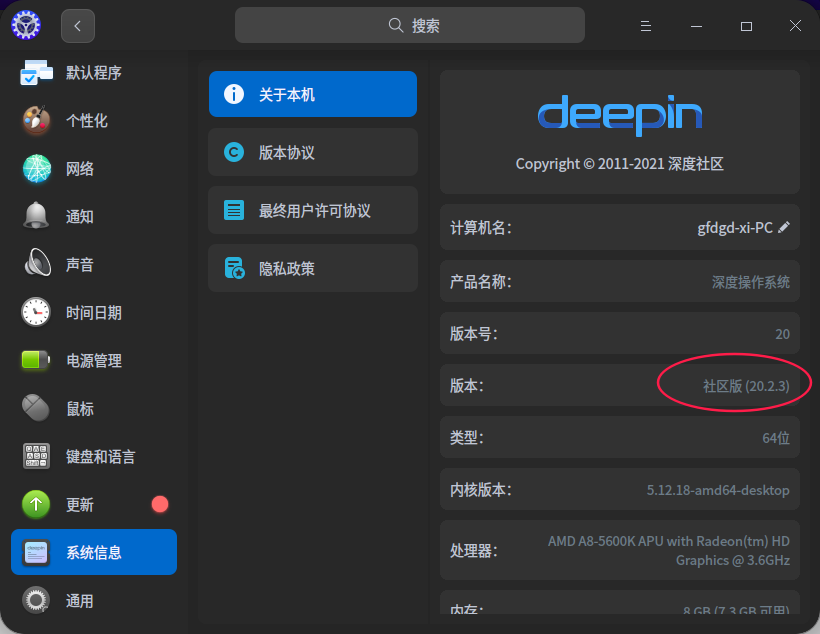Viewport: 820px width, 634px height.
Task: Click the search field
Action: [x=409, y=25]
